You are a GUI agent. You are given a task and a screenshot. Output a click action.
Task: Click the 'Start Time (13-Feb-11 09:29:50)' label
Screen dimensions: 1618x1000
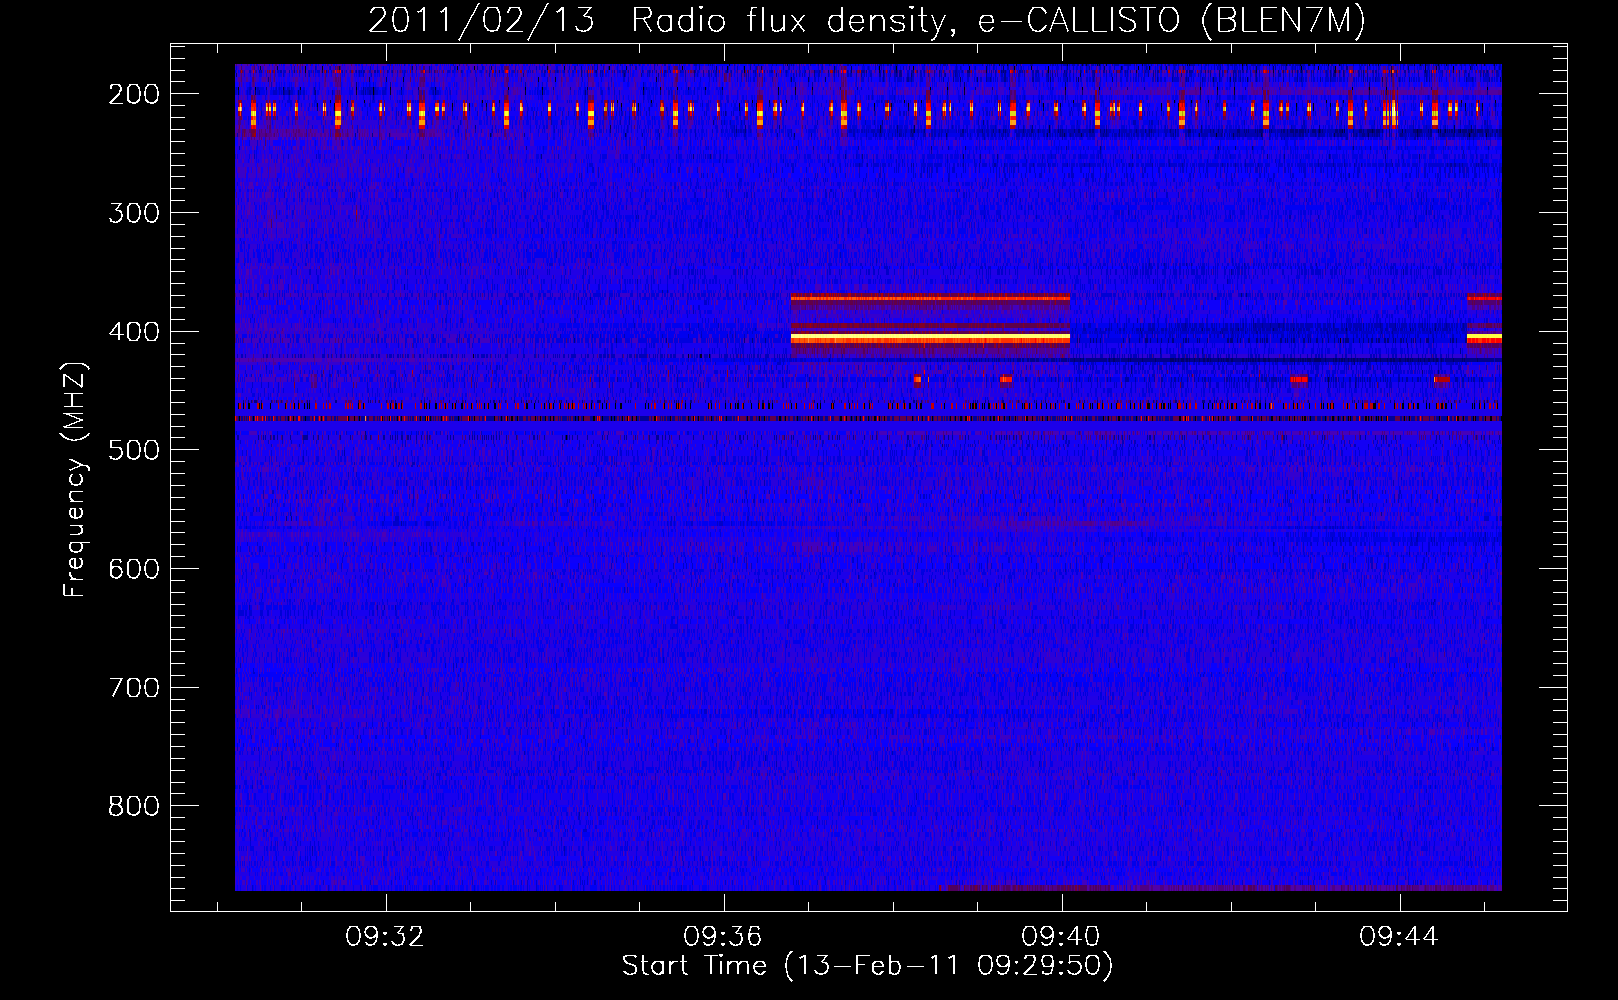(x=867, y=966)
